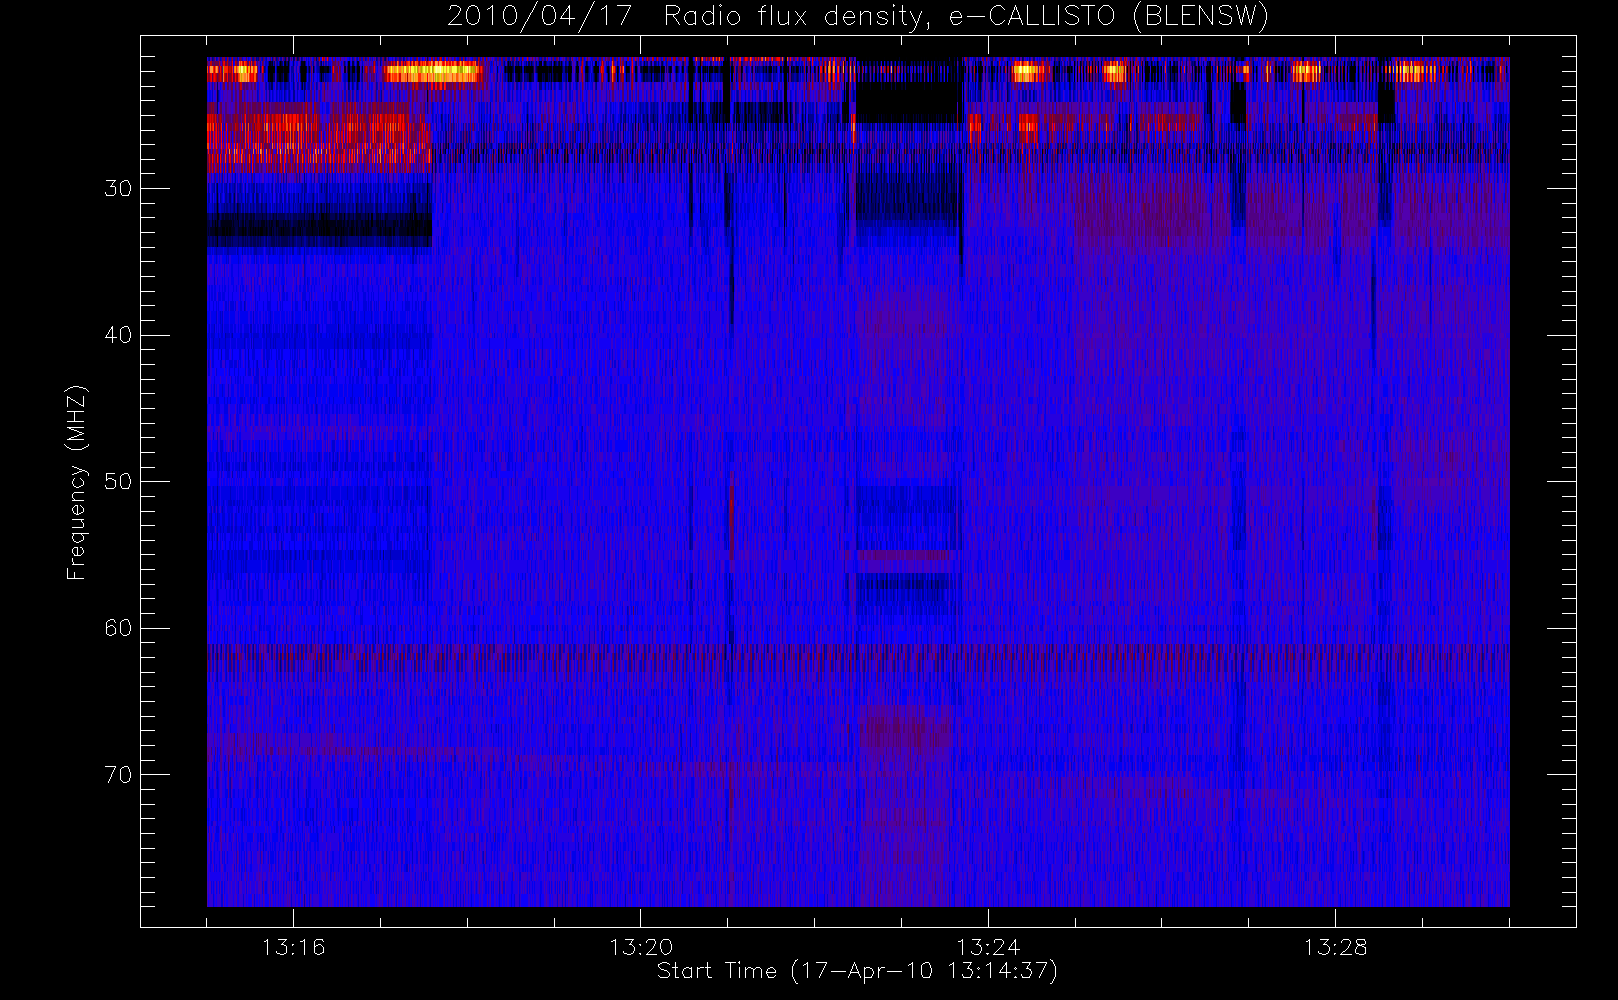Image resolution: width=1618 pixels, height=1000 pixels.
Task: Click the 40 MHz frequency tick label
Action: pos(118,335)
